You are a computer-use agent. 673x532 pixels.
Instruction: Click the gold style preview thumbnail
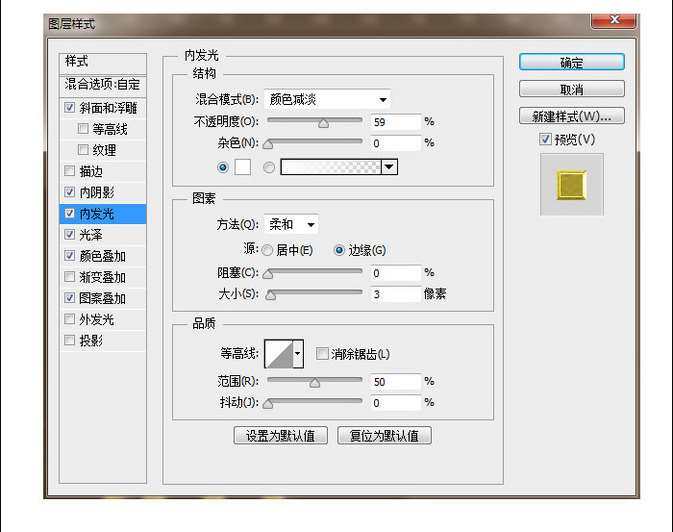coord(572,185)
